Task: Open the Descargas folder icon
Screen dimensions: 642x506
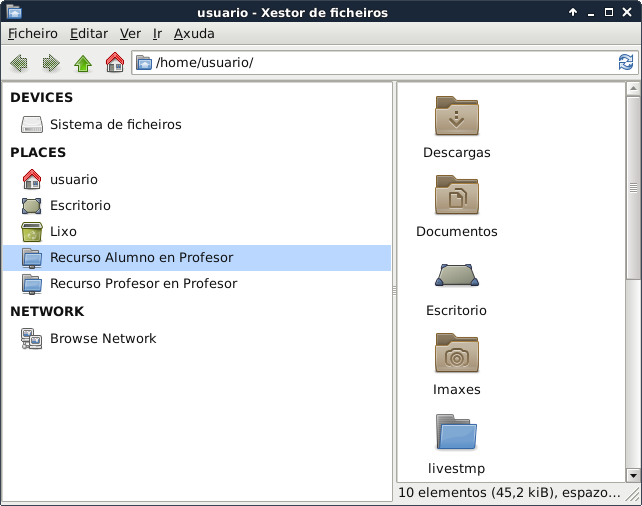Action: point(457,116)
